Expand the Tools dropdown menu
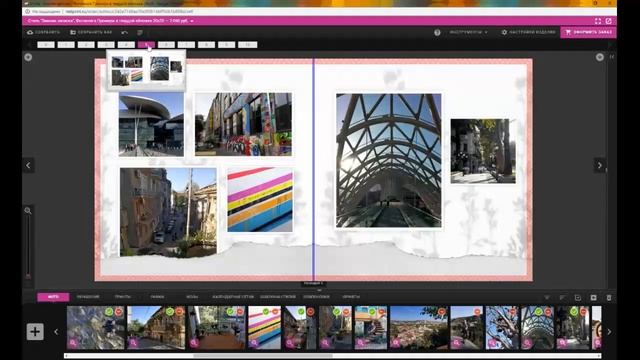 468,32
